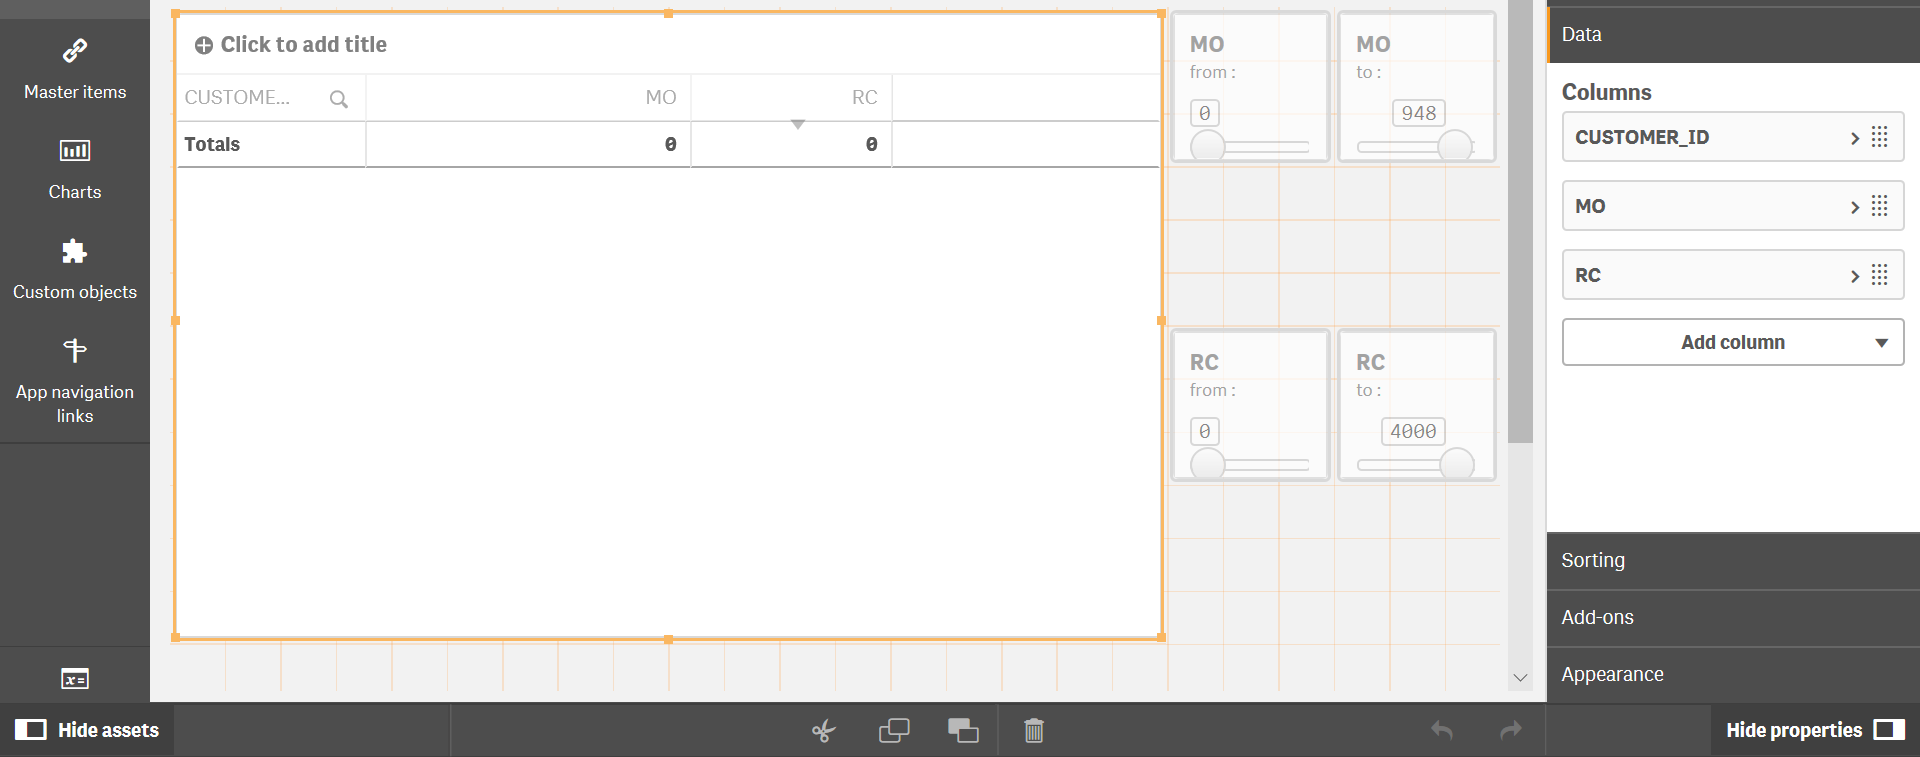The width and height of the screenshot is (1920, 757).
Task: Open App navigation links panel
Action: [75, 380]
